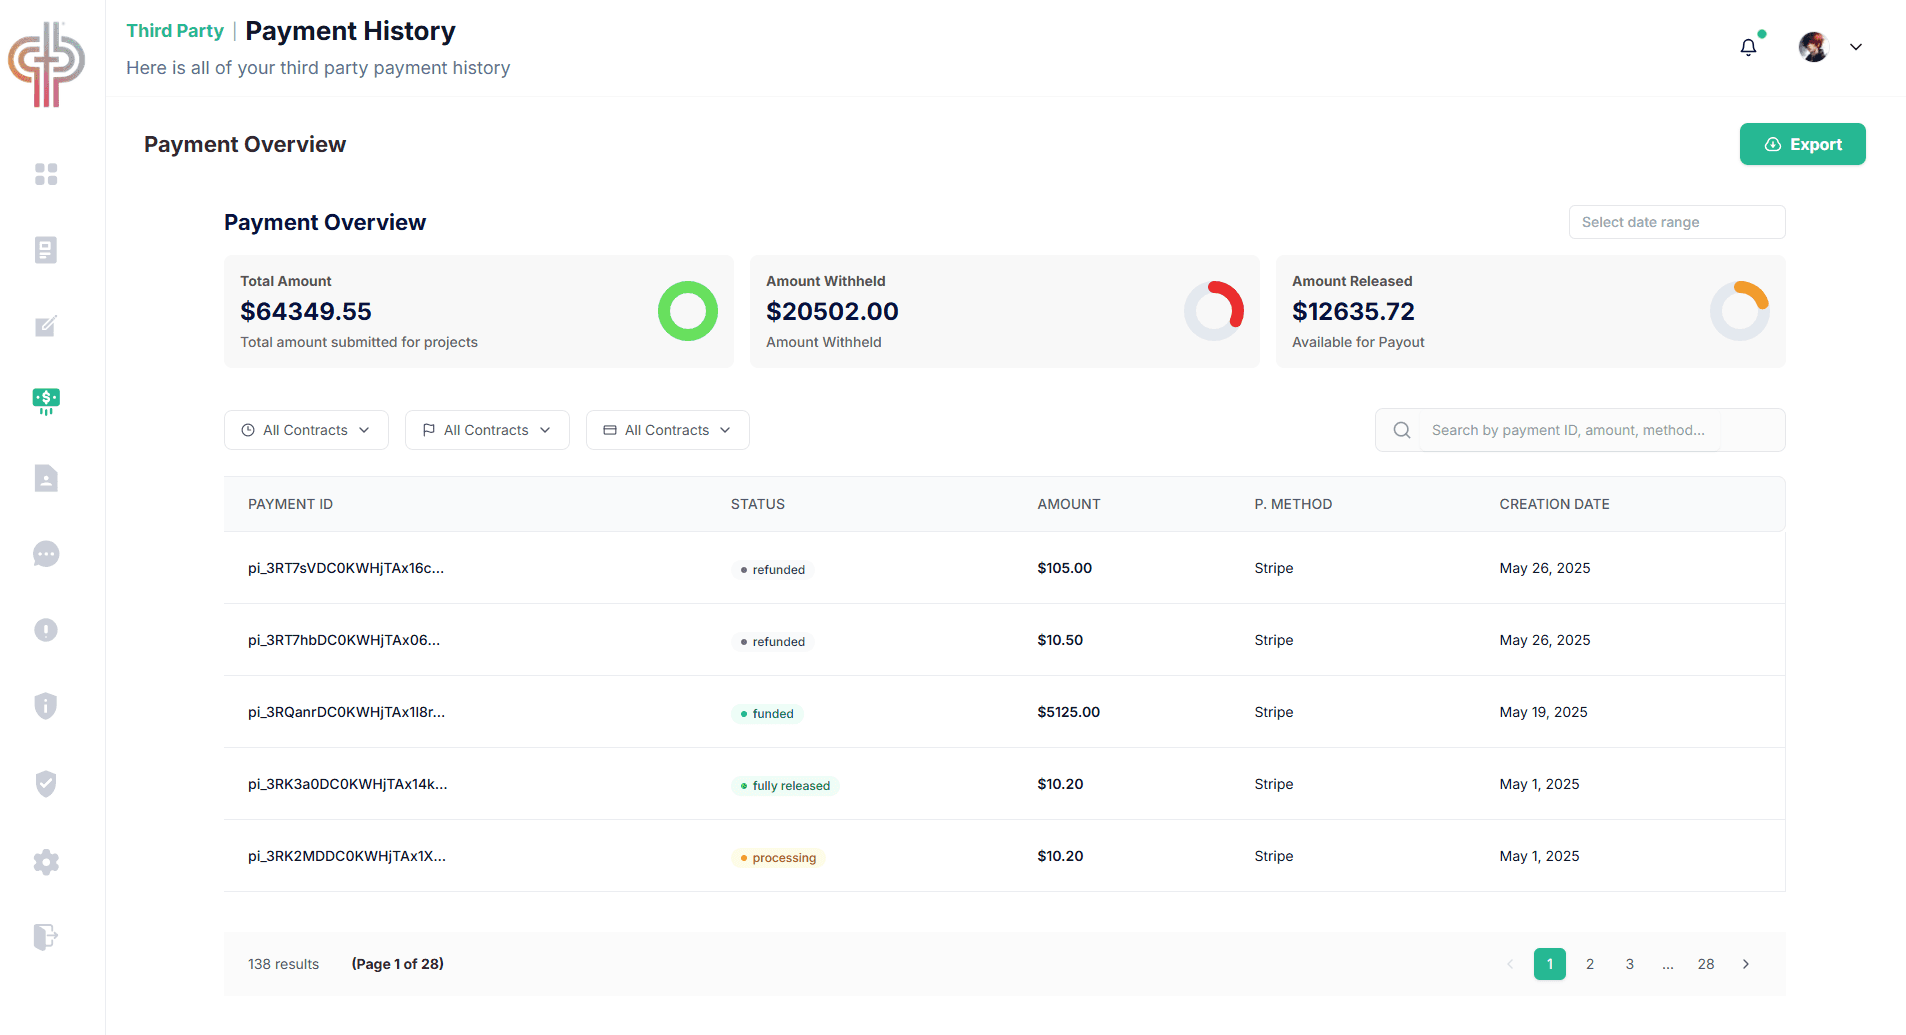Expand the user profile chevron menu
The height and width of the screenshot is (1035, 1906).
click(1857, 47)
